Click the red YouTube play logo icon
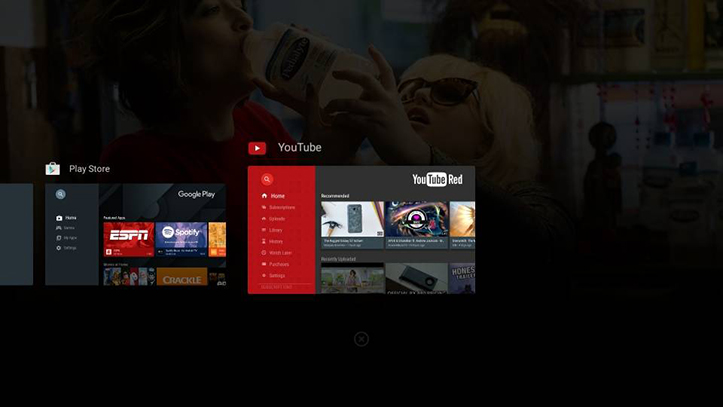Image resolution: width=723 pixels, height=407 pixels. [x=257, y=148]
